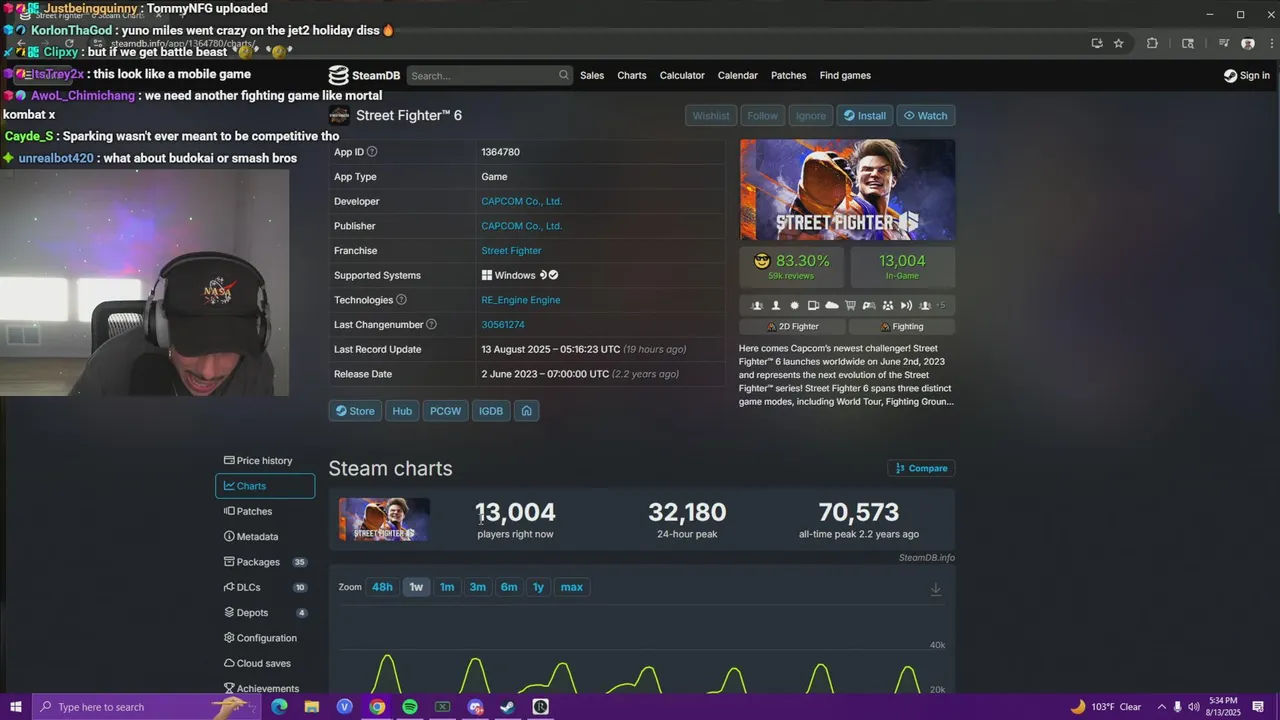Open the Chrome three-dot menu
1280x720 pixels.
(x=1272, y=43)
